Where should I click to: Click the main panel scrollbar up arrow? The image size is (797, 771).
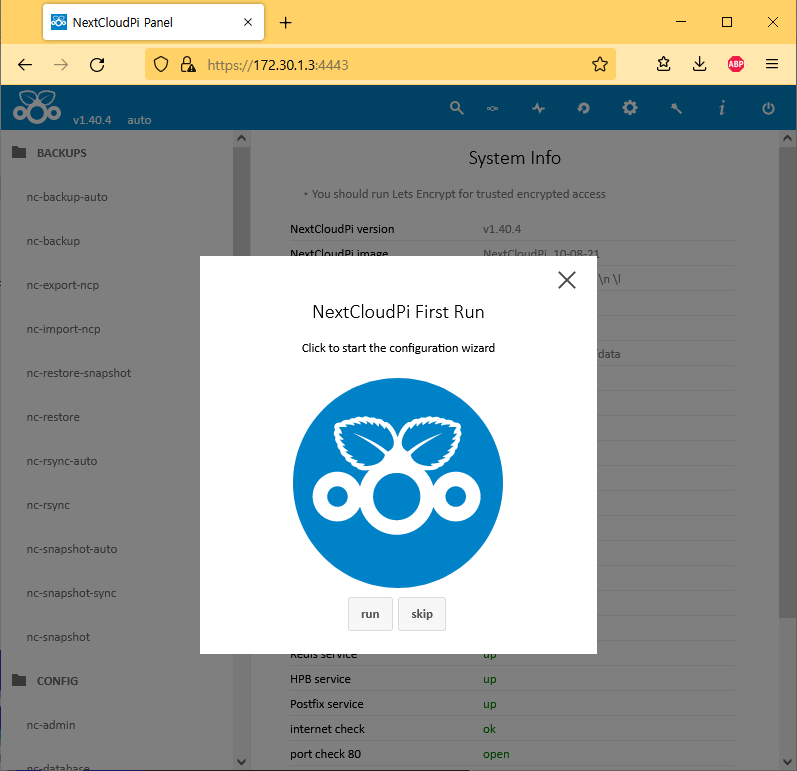[x=787, y=138]
